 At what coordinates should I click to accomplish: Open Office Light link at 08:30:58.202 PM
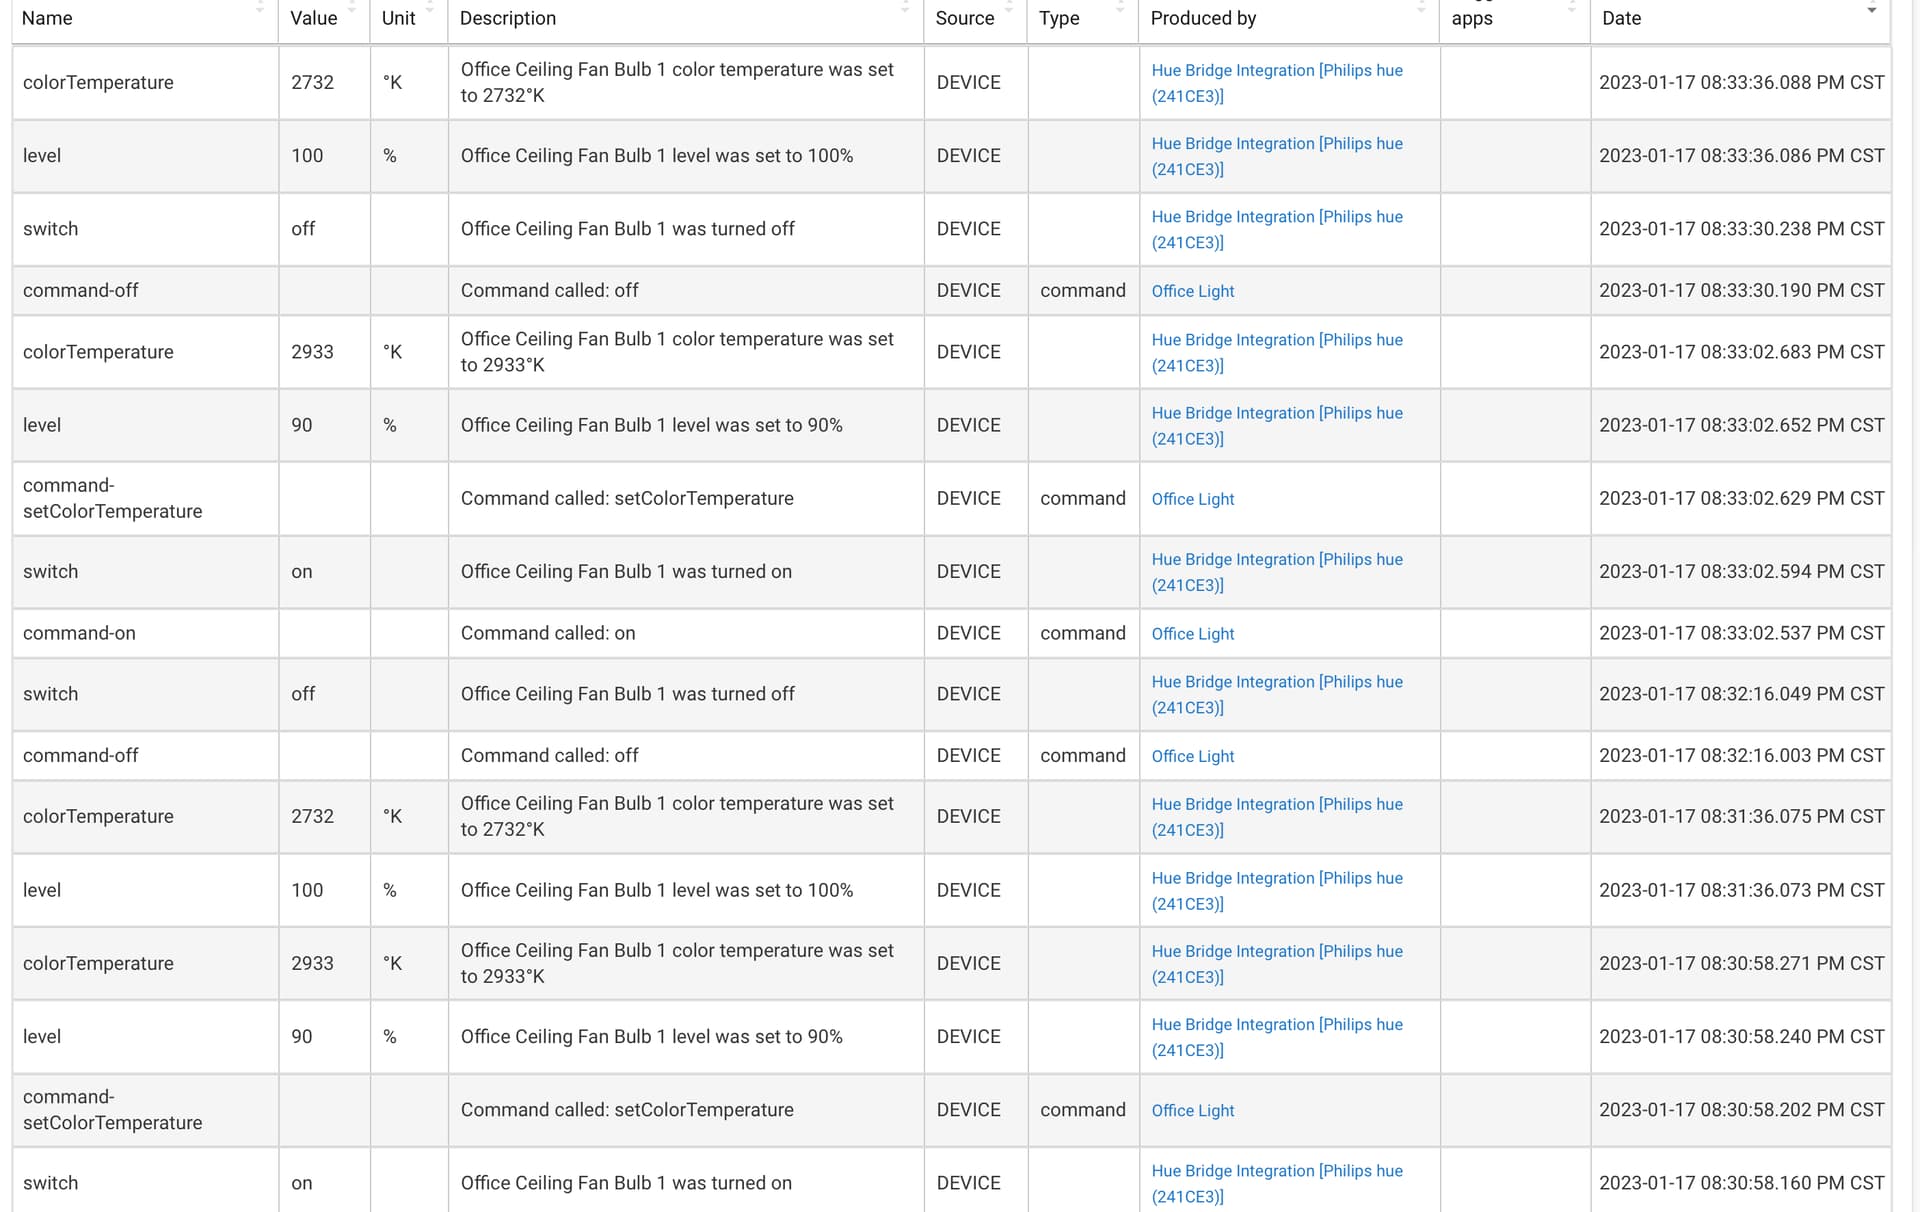tap(1192, 1110)
